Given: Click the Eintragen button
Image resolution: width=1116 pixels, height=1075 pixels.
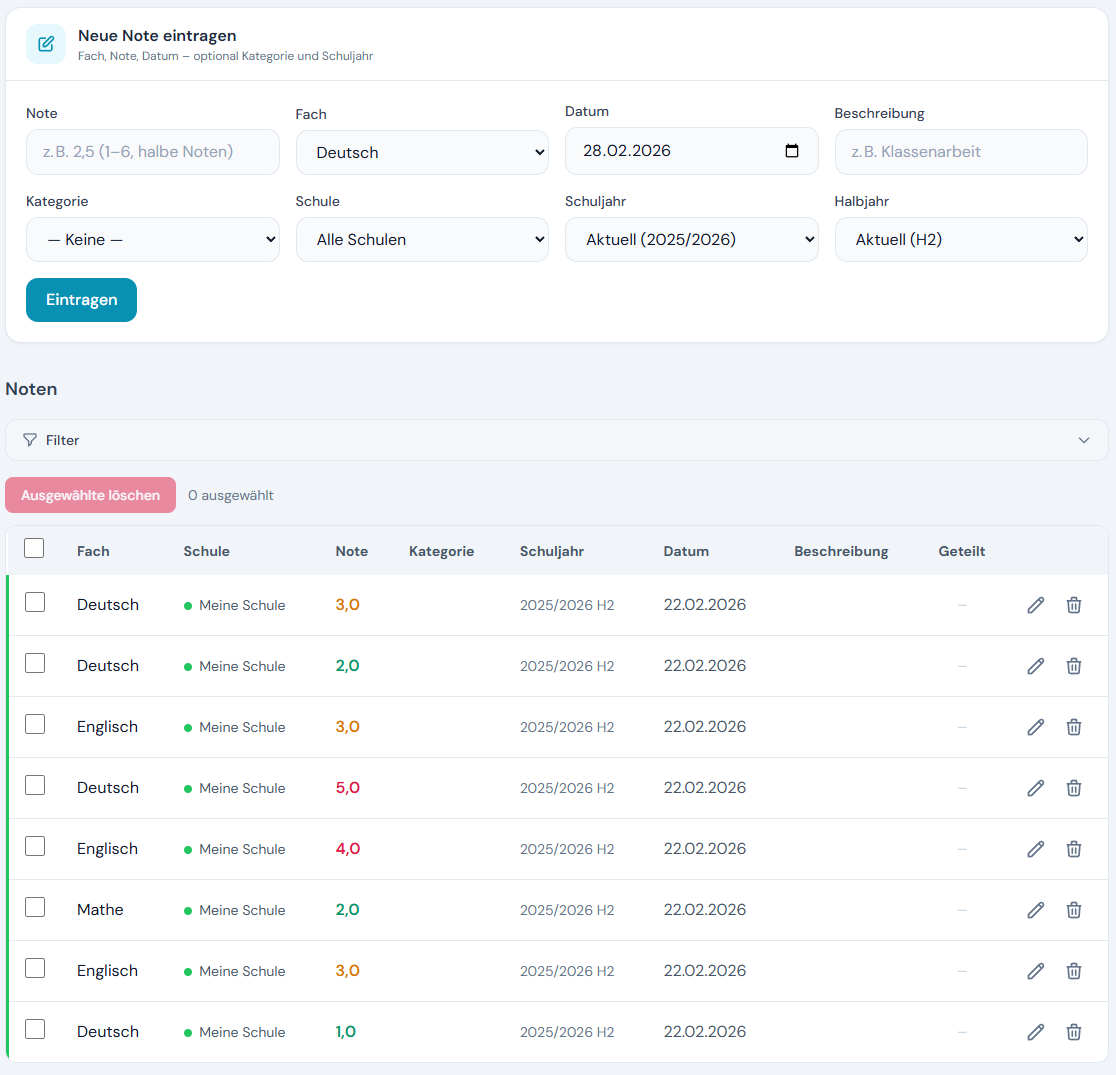Looking at the screenshot, I should (x=81, y=300).
